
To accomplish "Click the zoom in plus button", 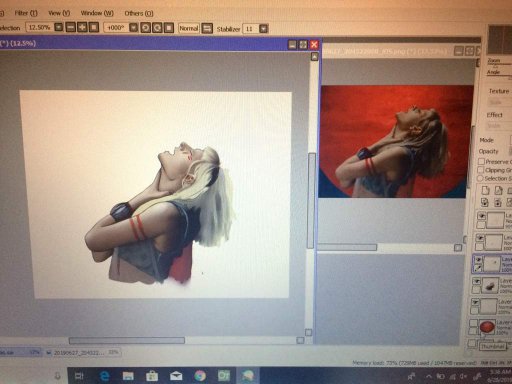I will tap(82, 27).
